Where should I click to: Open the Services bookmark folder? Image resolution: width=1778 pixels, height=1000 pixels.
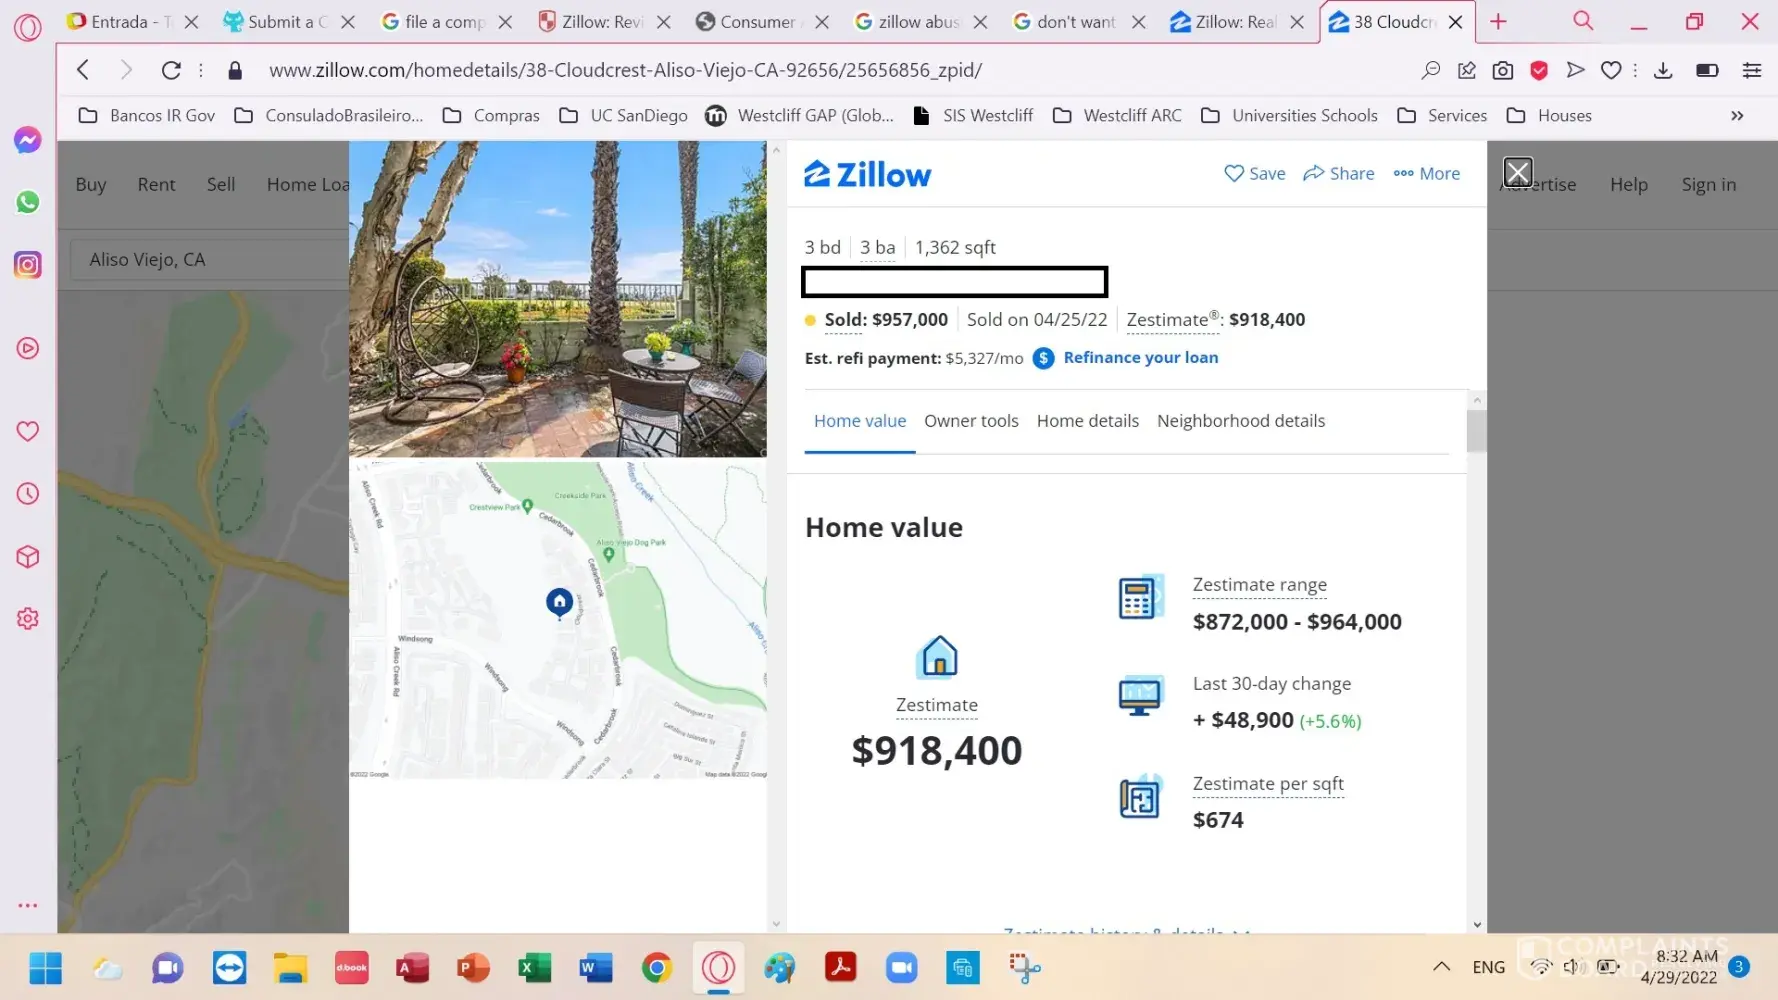1441,116
